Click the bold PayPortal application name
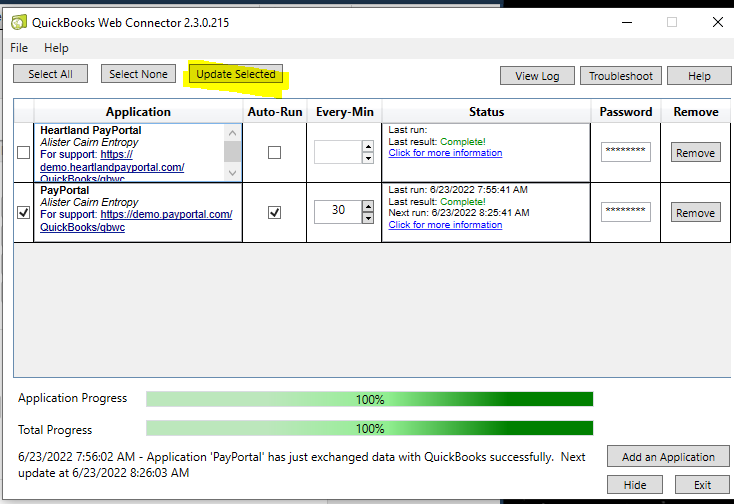The height and width of the screenshot is (504, 734). 65,190
